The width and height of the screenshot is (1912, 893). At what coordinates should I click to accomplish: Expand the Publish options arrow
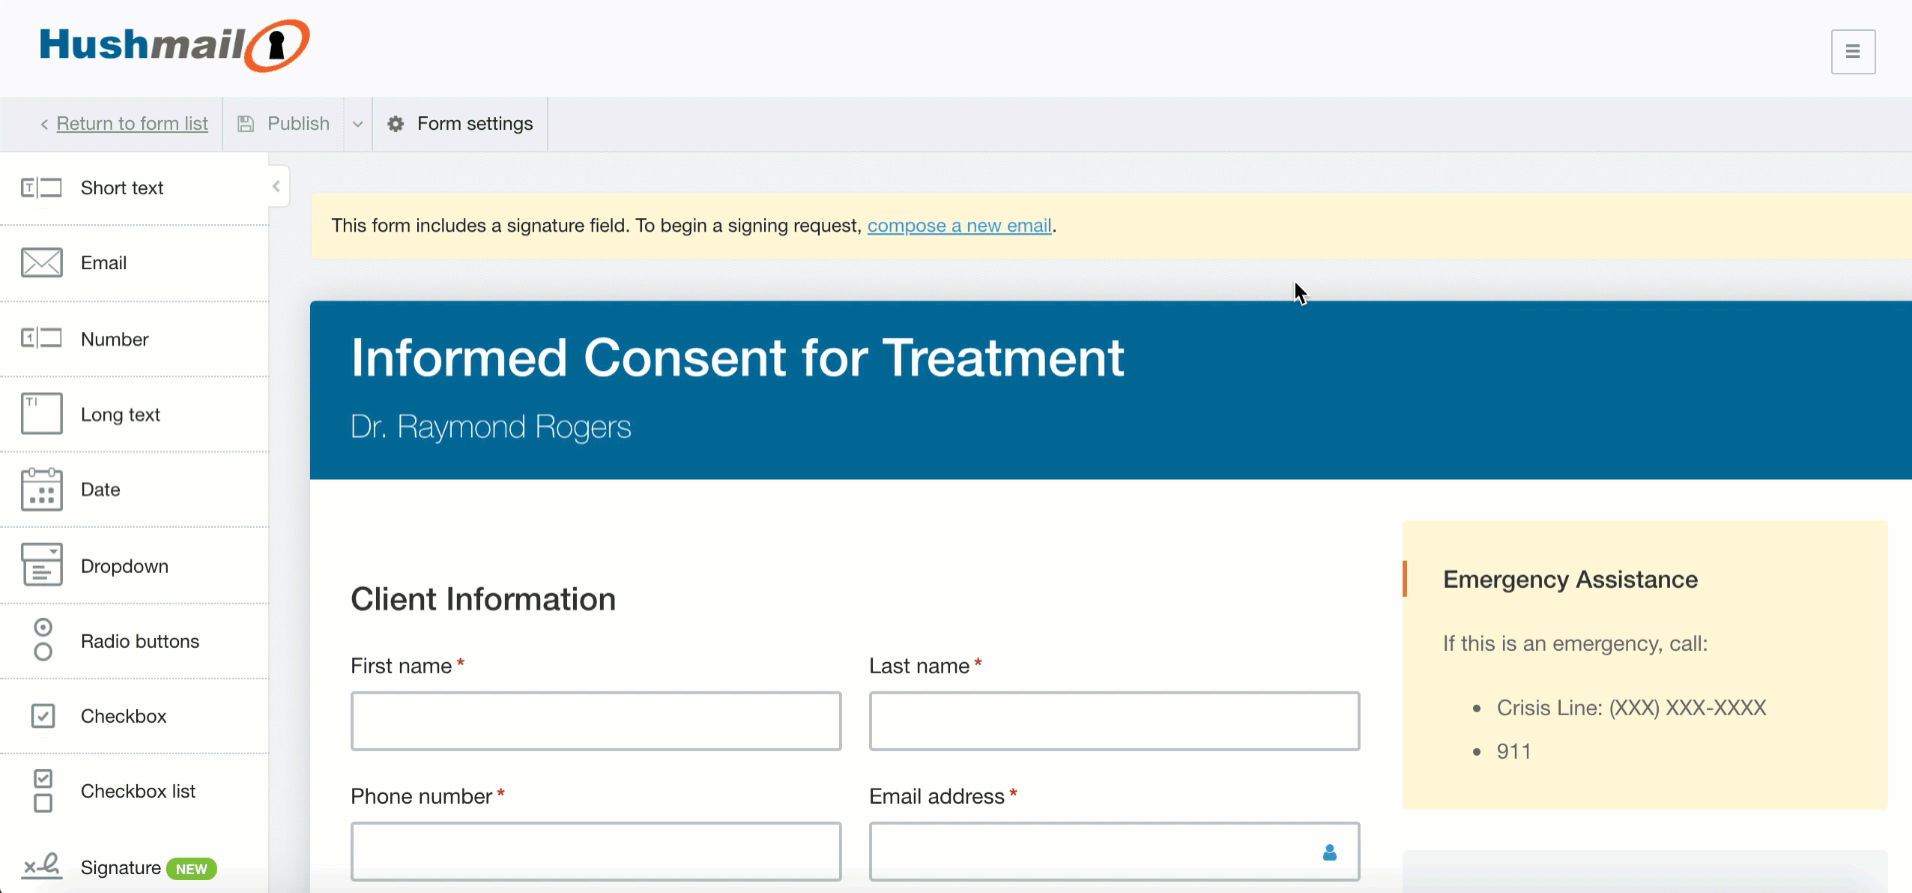click(x=358, y=124)
